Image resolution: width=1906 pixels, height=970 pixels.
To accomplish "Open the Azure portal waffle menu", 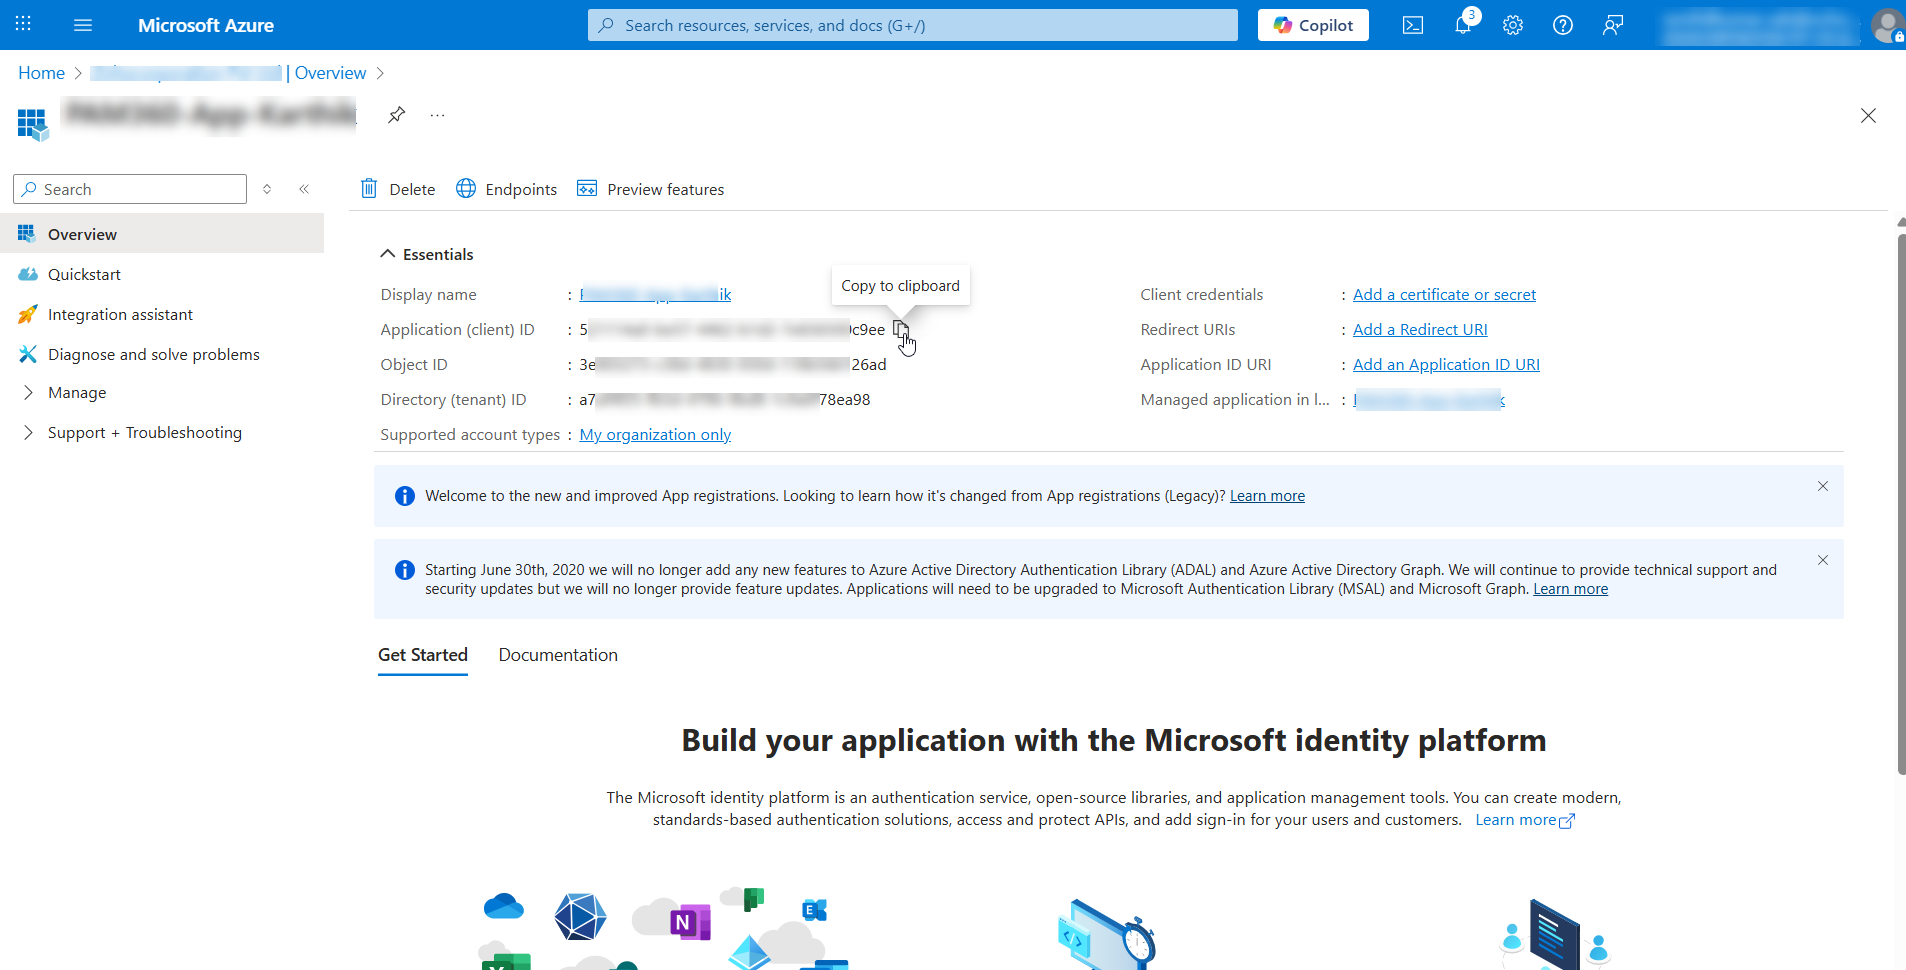I will (x=22, y=25).
